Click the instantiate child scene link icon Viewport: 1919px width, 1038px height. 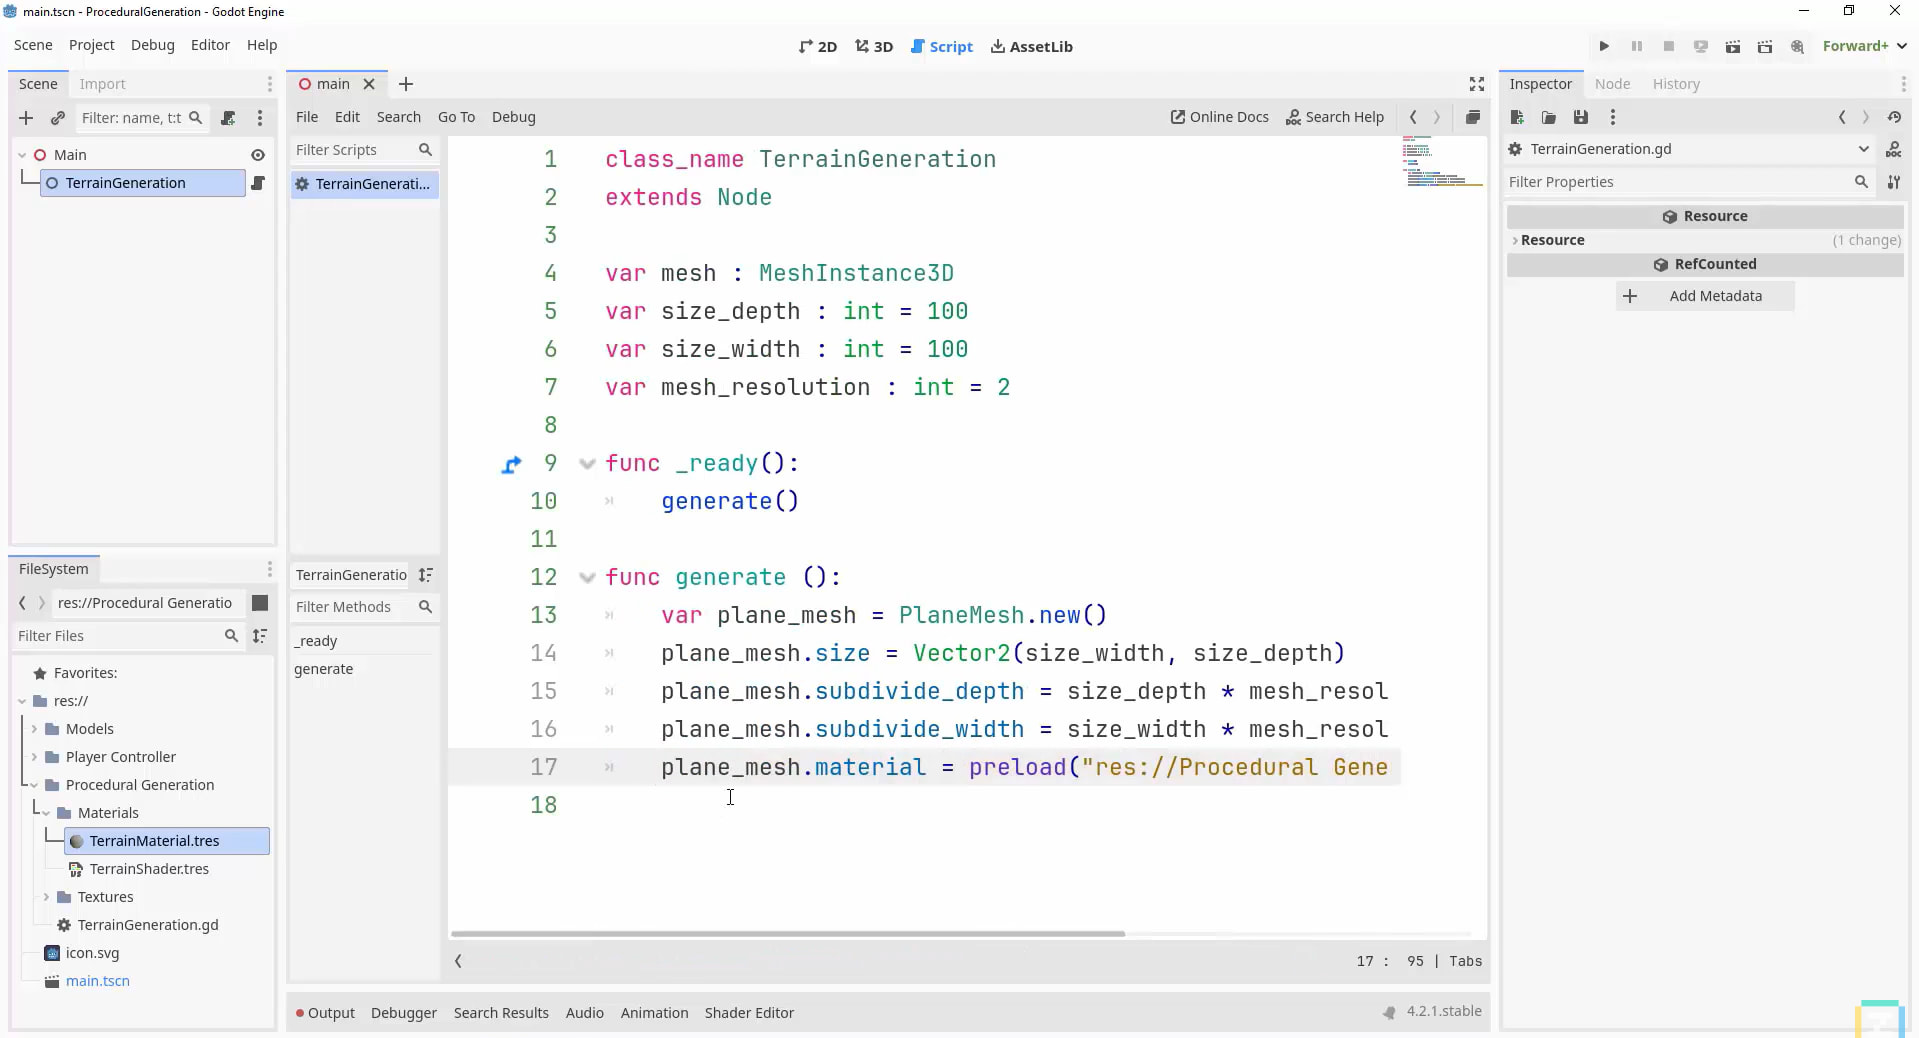click(x=58, y=118)
